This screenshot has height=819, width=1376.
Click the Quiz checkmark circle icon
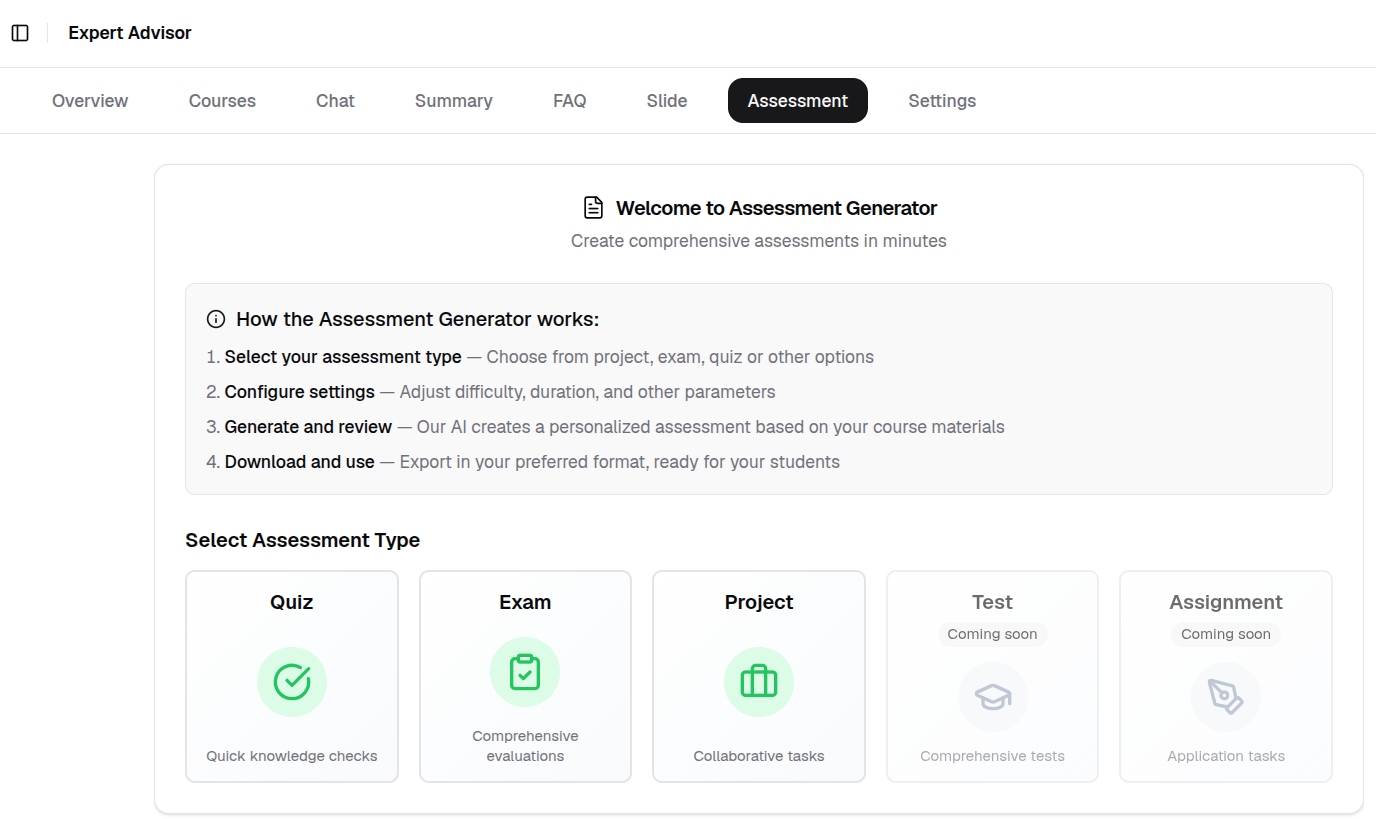point(292,682)
